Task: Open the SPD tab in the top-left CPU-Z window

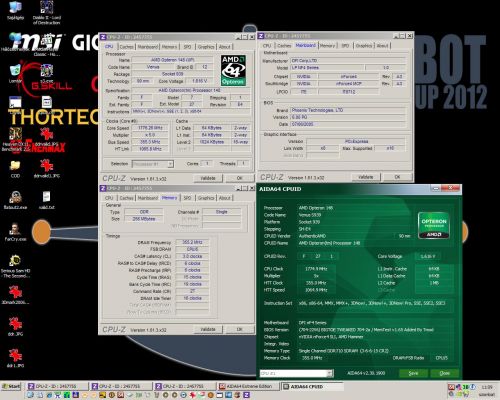Action: pyautogui.click(x=187, y=47)
